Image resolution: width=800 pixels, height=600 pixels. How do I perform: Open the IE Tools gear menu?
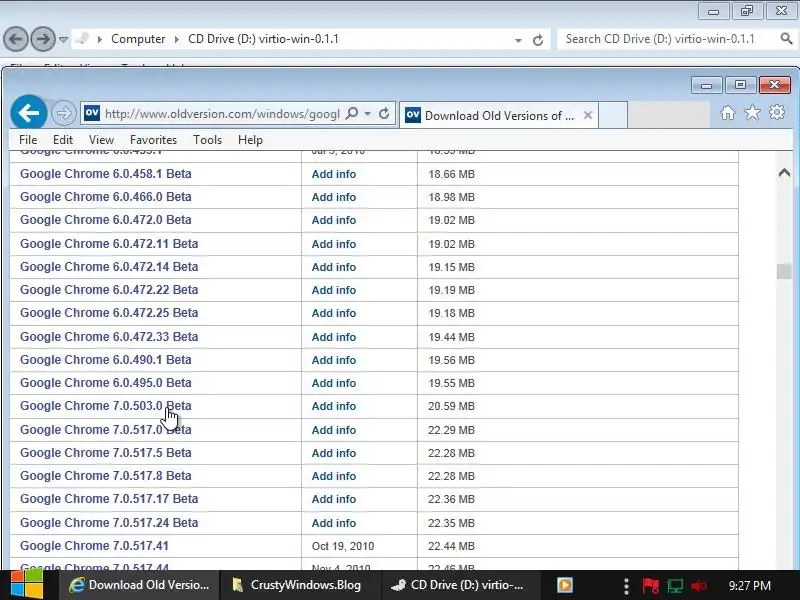pos(777,112)
